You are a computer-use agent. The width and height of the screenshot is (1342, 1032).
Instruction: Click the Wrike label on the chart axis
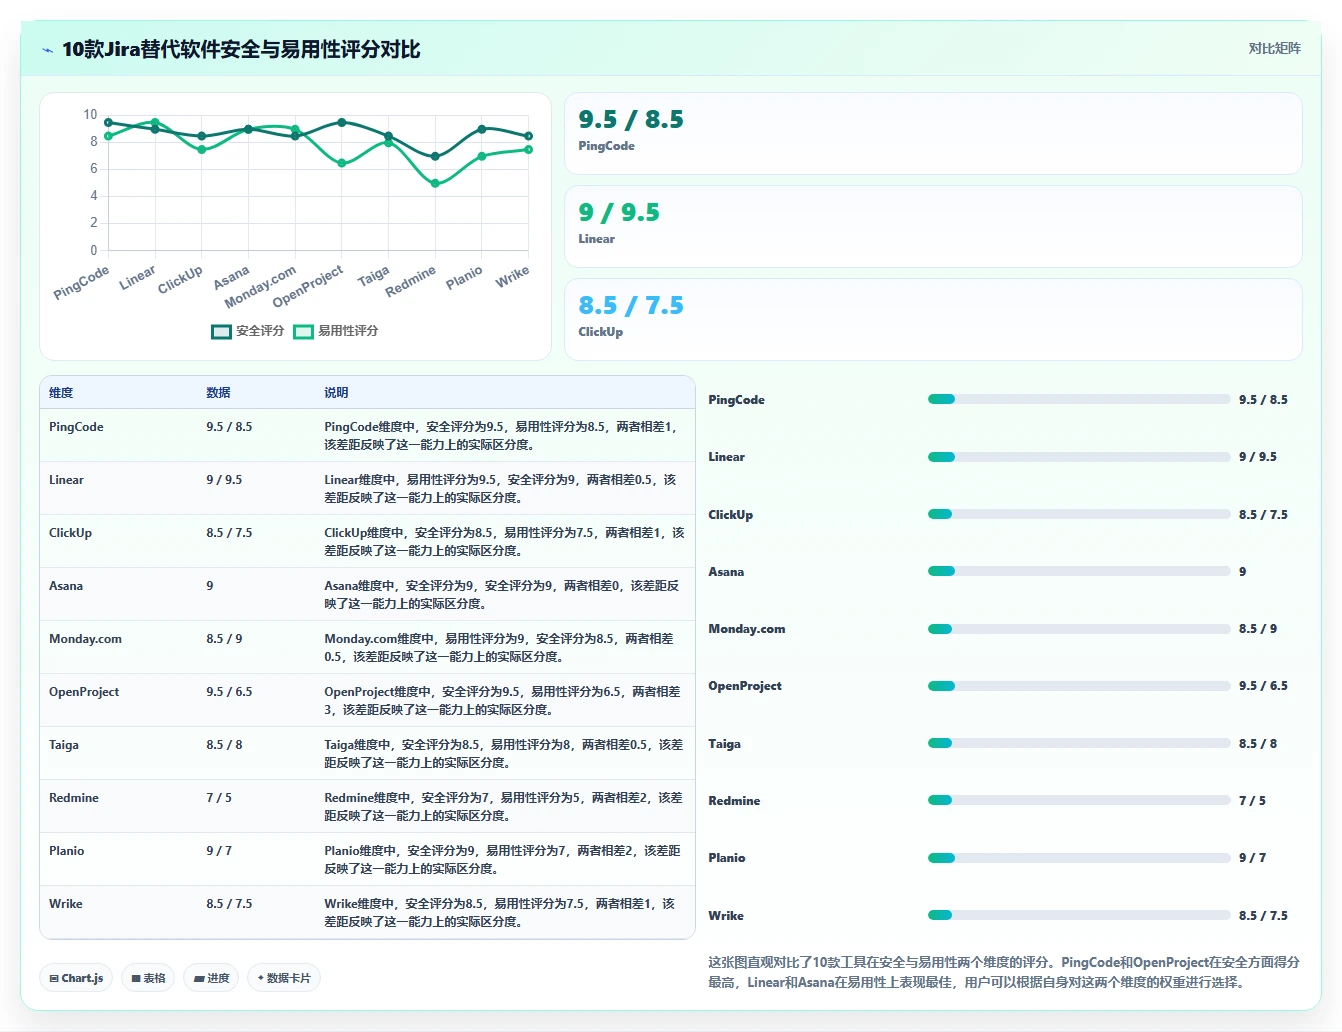point(512,277)
